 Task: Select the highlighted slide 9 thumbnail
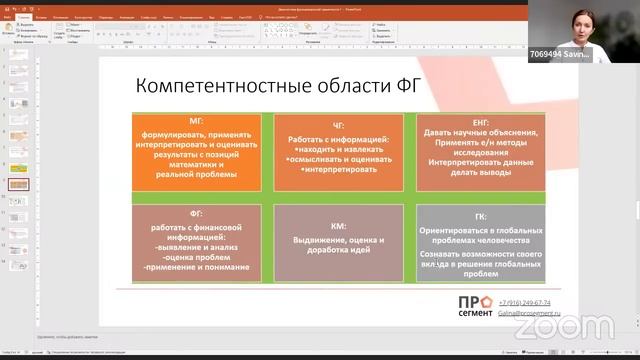click(x=19, y=184)
